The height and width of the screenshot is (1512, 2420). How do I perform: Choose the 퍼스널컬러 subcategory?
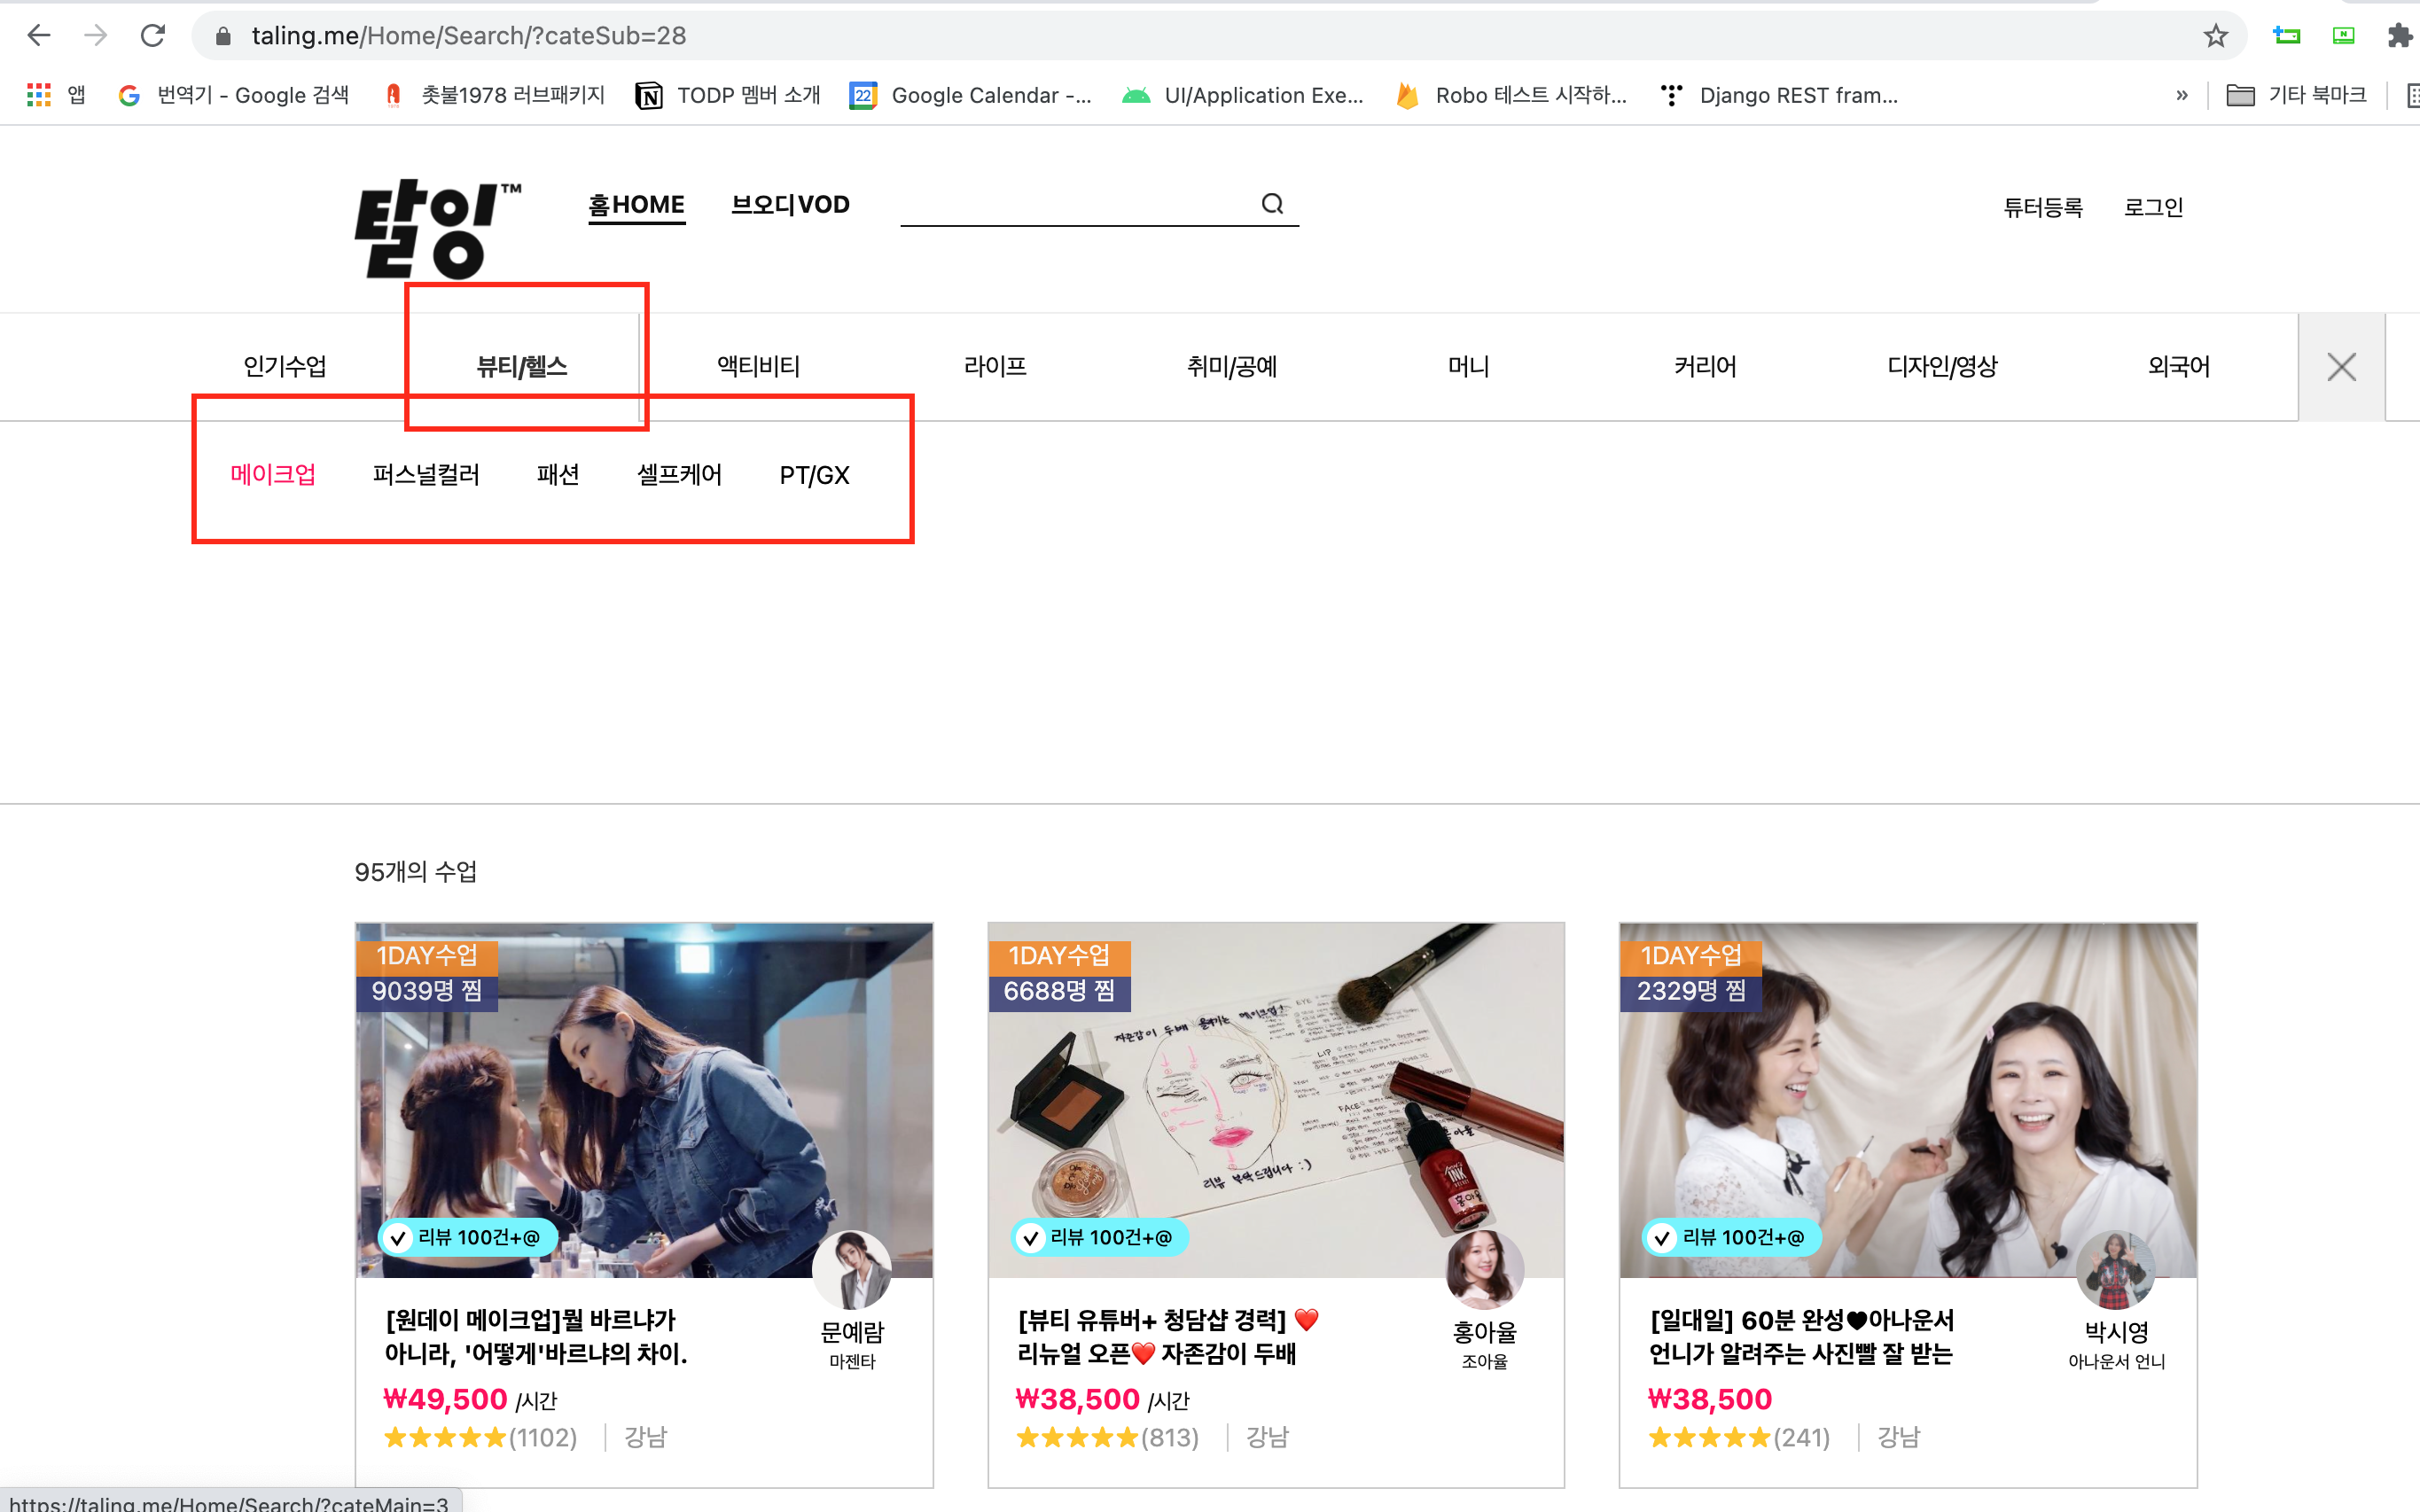pyautogui.click(x=426, y=475)
